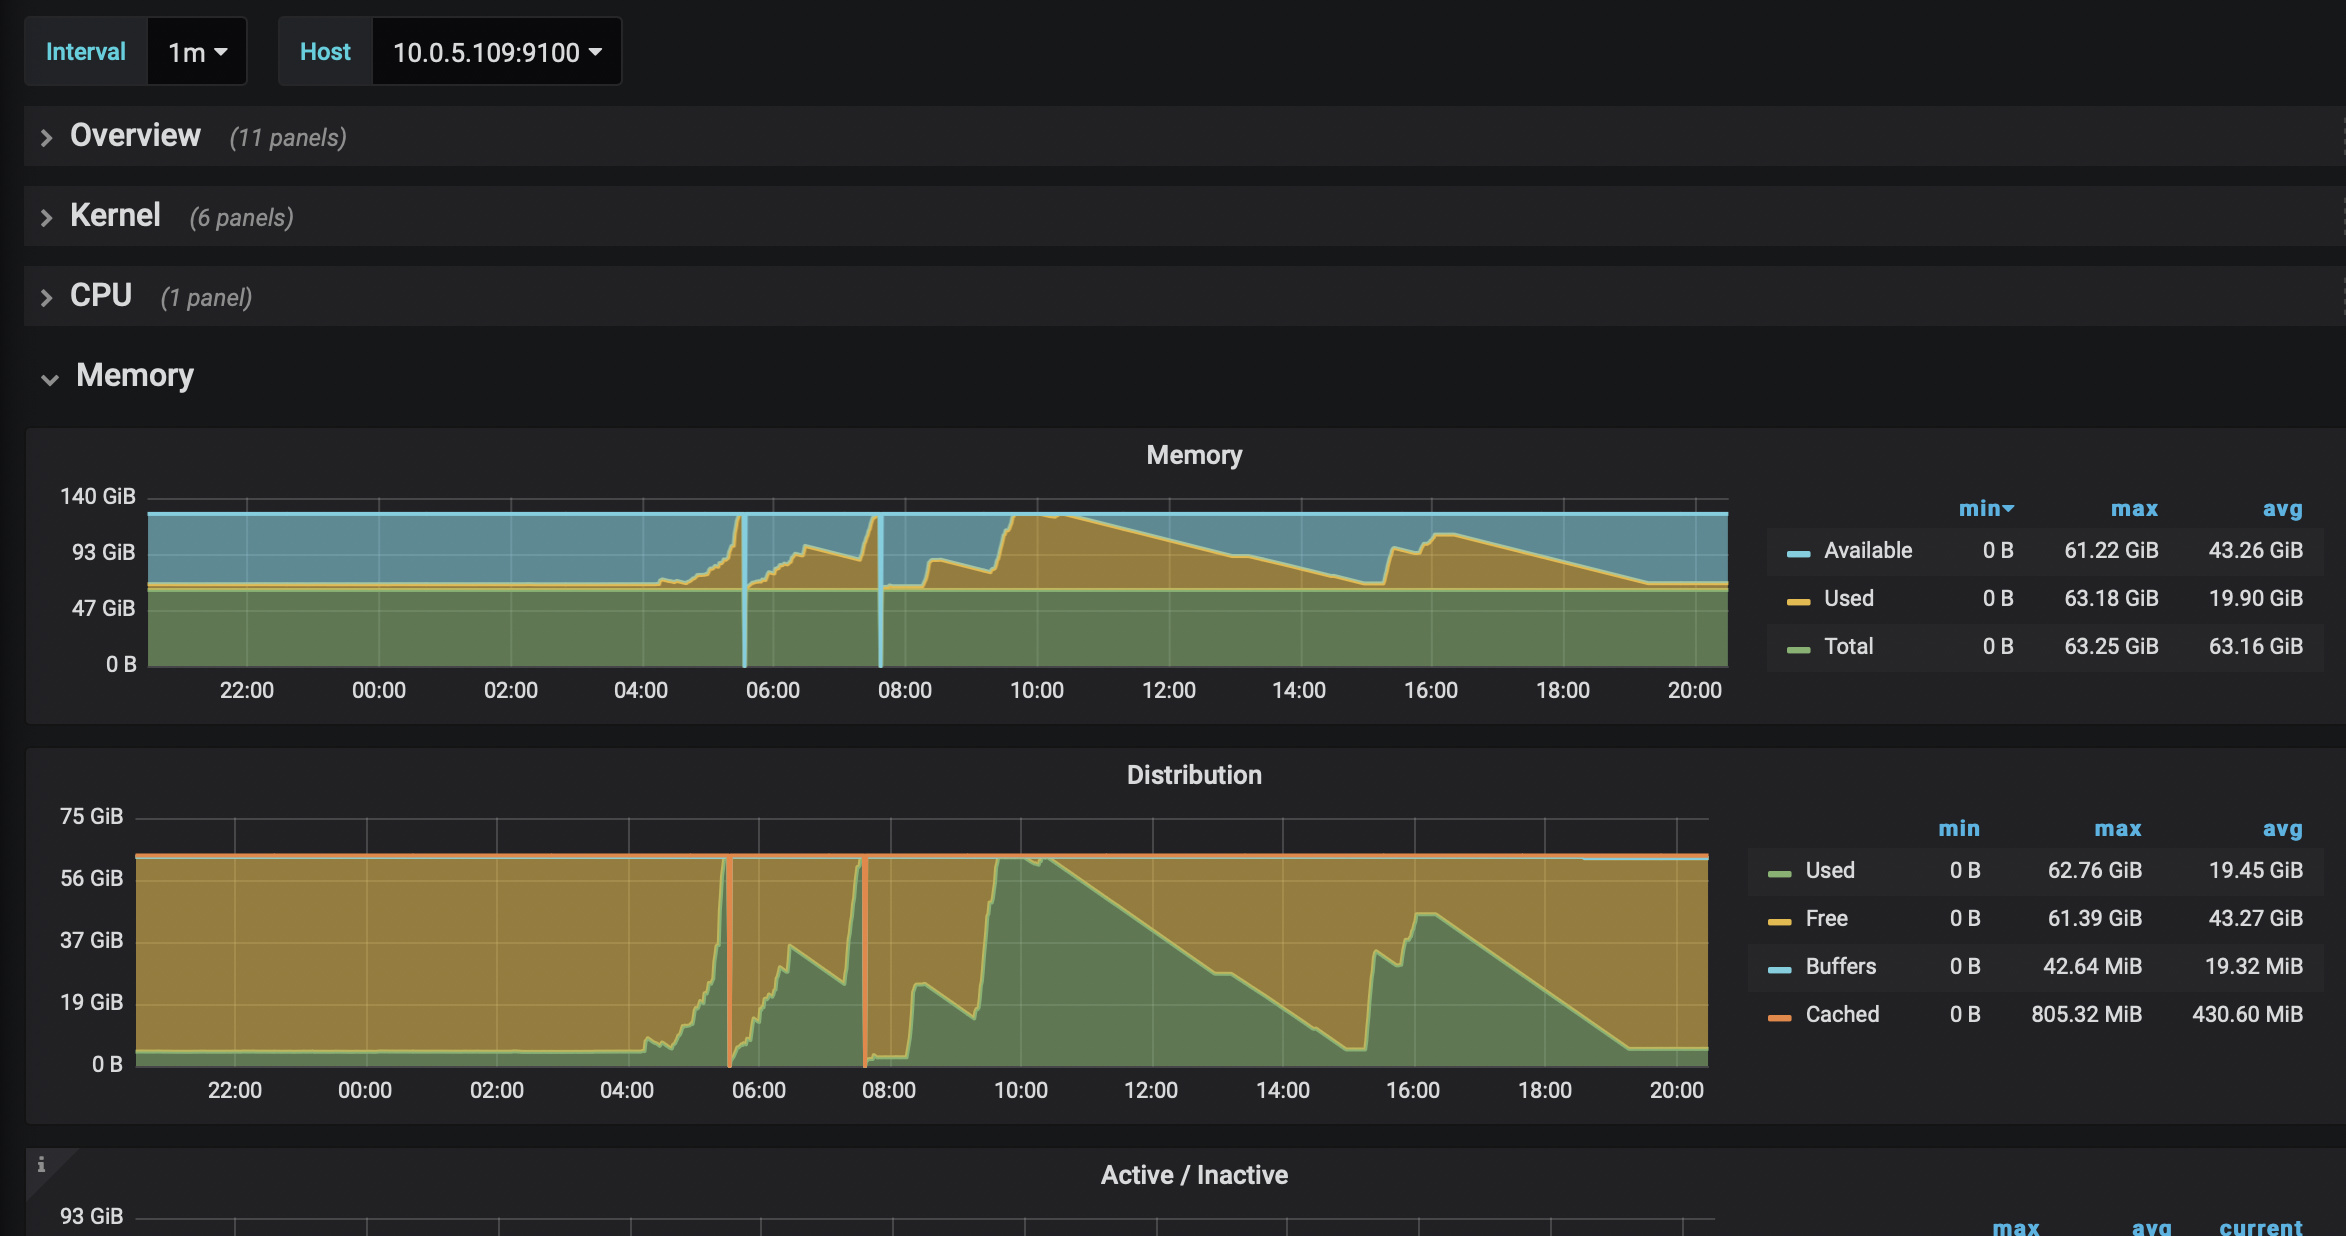Expand the CPU row chevron
This screenshot has height=1236, width=2346.
[46, 298]
